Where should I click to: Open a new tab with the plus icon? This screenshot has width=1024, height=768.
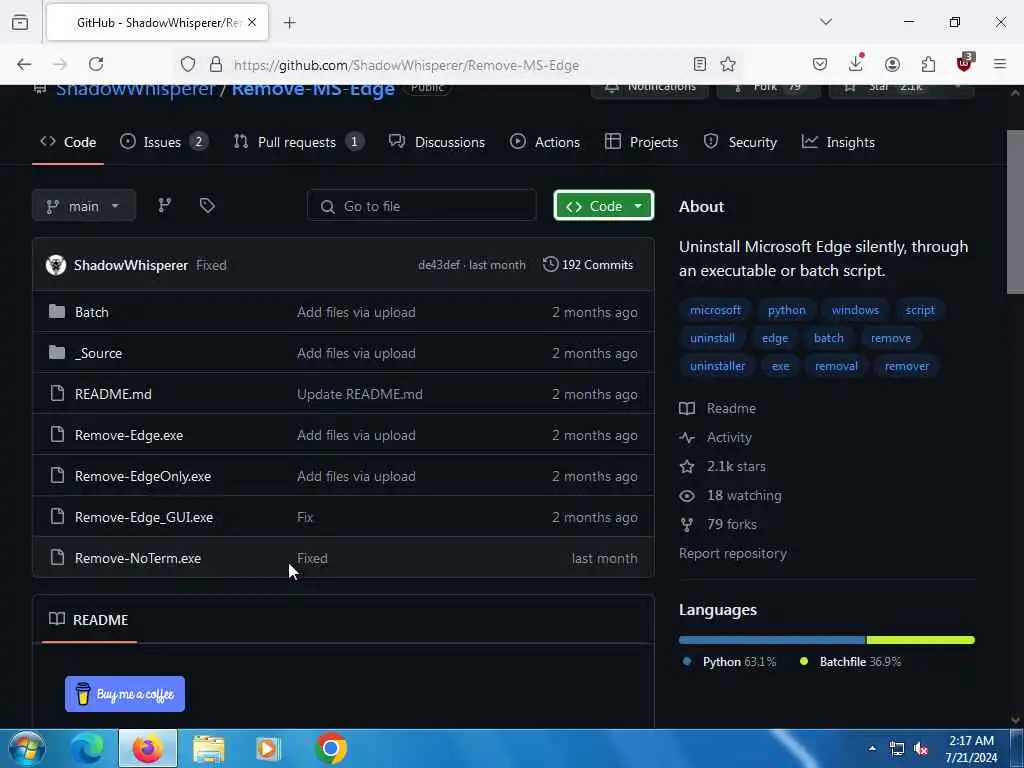[289, 23]
